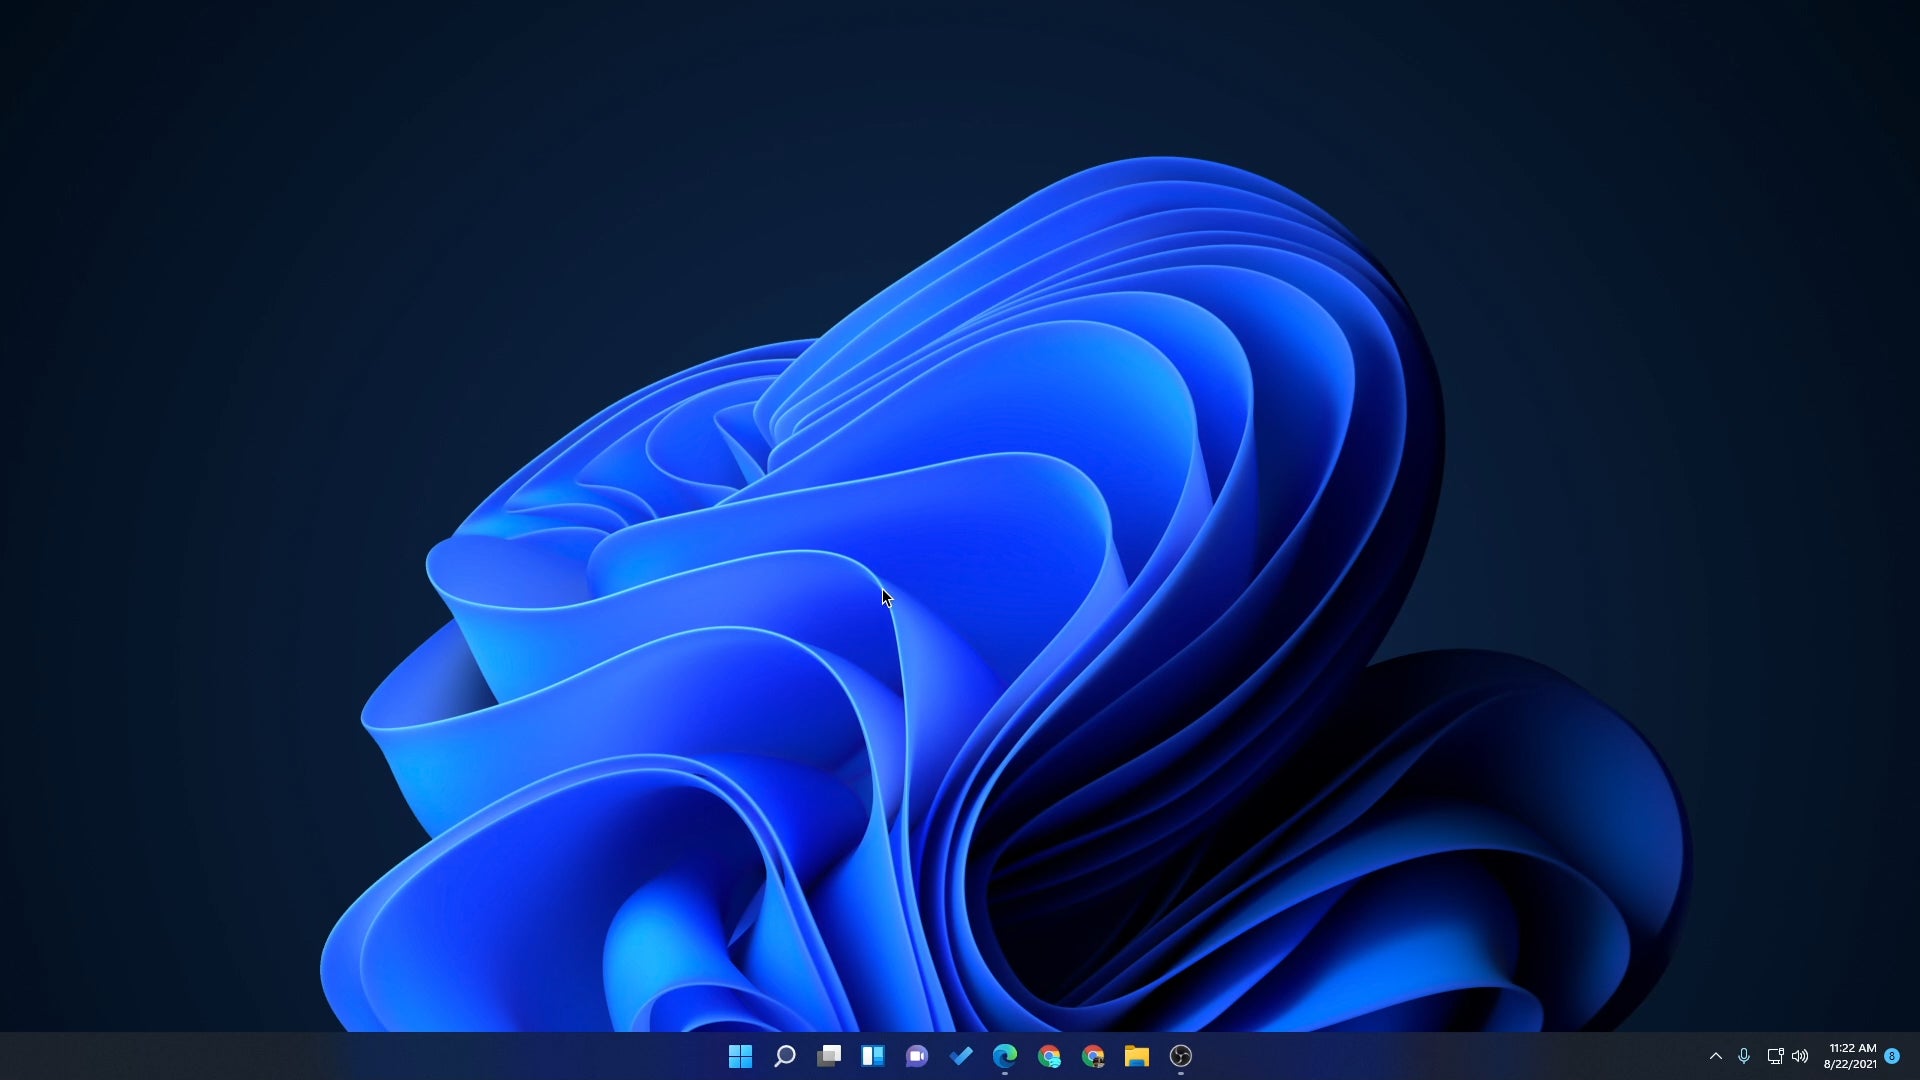Screen dimensions: 1920x1080
Task: Switch to Microsoft Edge on taskbar
Action: 1005,1056
